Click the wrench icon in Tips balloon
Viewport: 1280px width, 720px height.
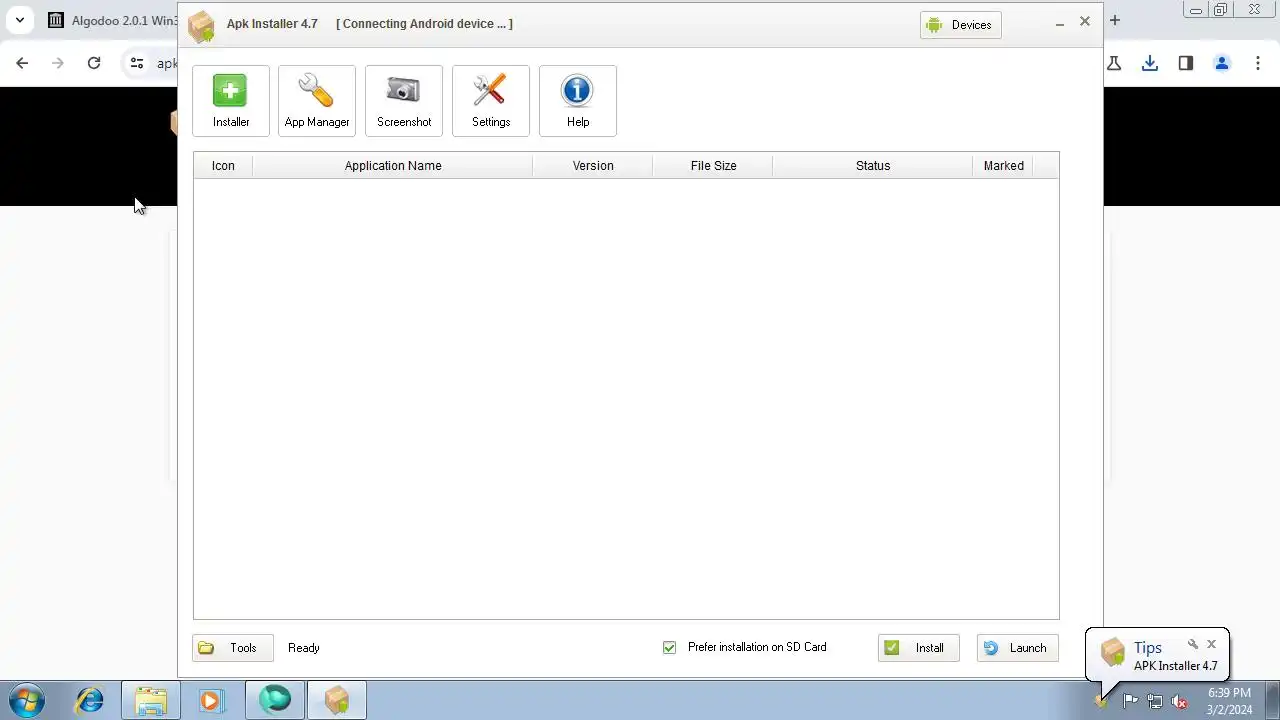point(1192,644)
